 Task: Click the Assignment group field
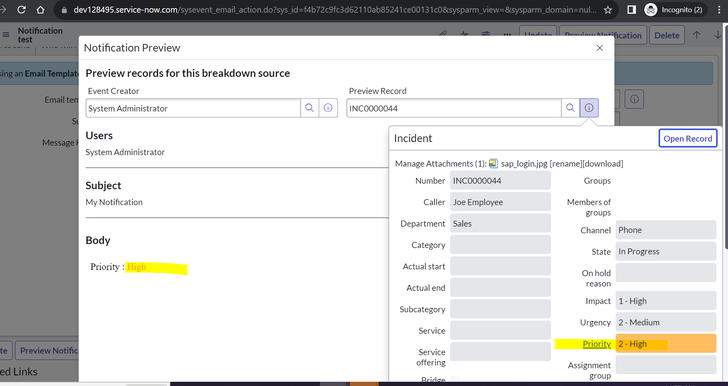pos(666,365)
